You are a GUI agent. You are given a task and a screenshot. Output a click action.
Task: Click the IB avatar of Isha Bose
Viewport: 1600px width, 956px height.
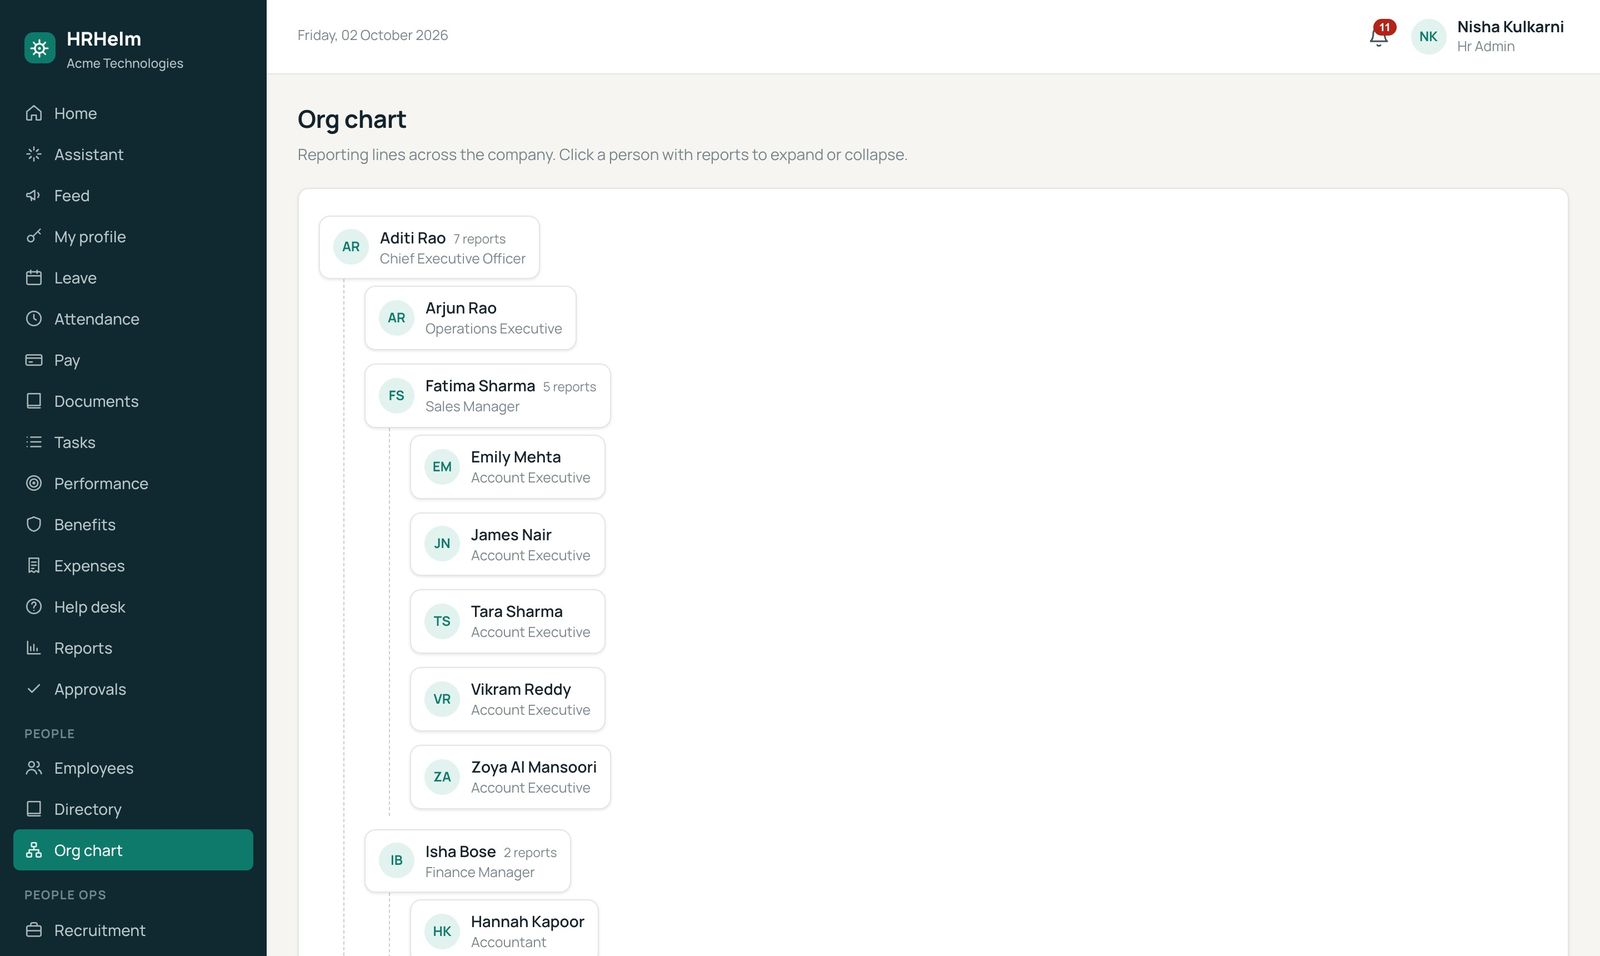(x=396, y=861)
